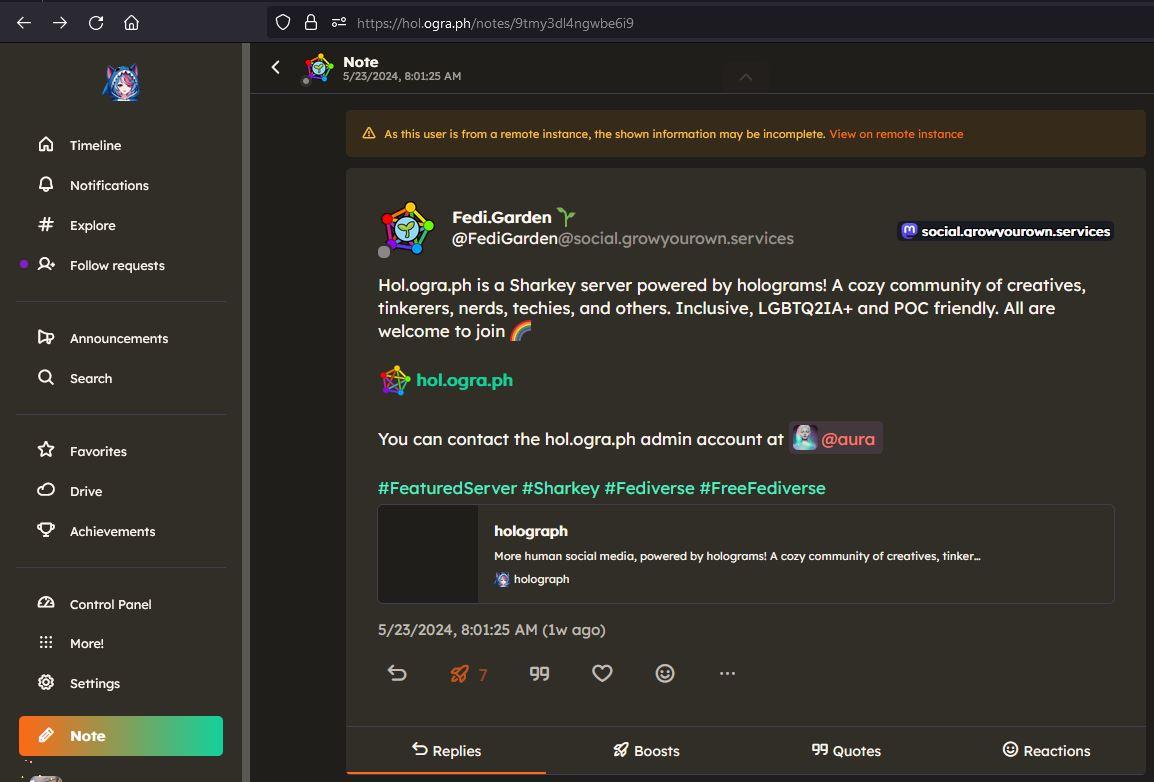Click View on remote instance link
This screenshot has height=782, width=1154.
pos(896,134)
